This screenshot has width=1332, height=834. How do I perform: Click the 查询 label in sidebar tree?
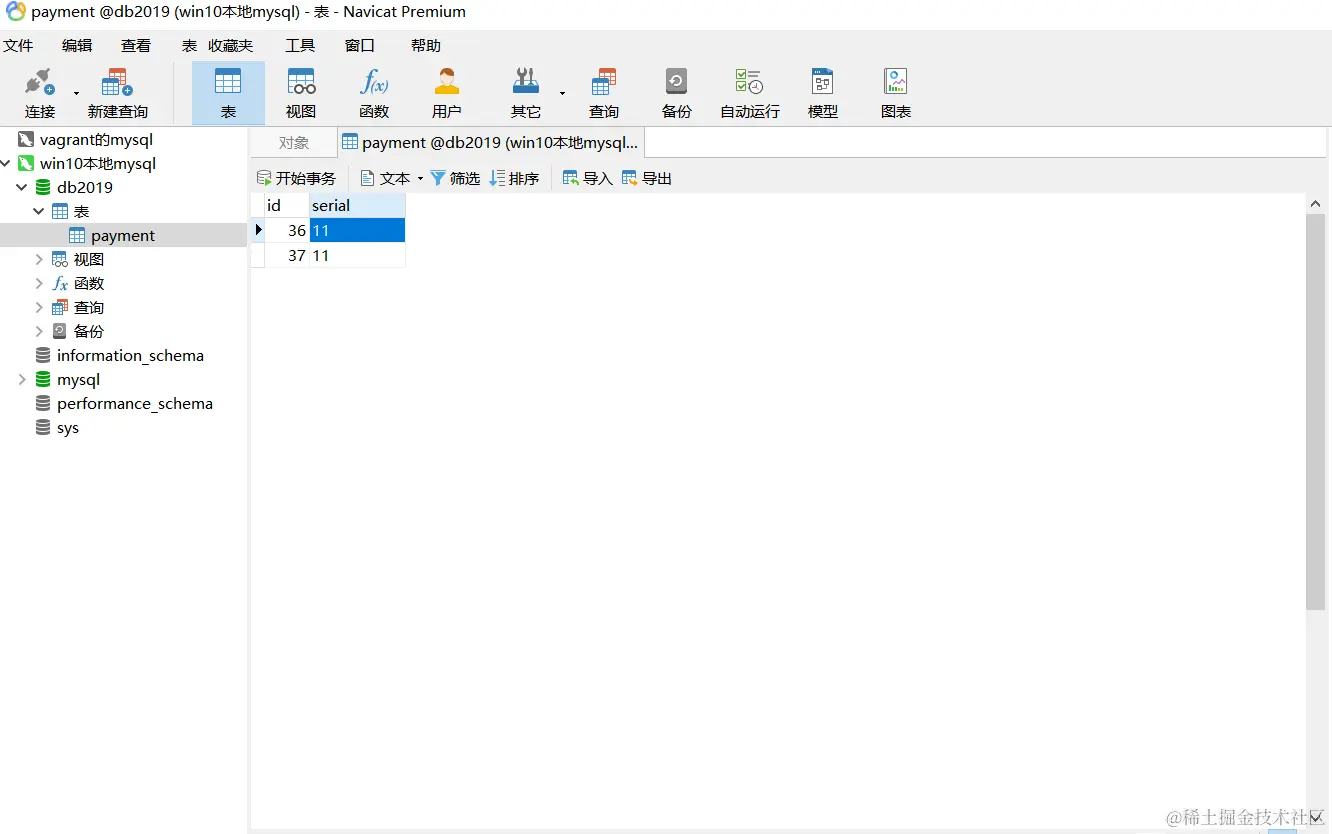coord(89,307)
